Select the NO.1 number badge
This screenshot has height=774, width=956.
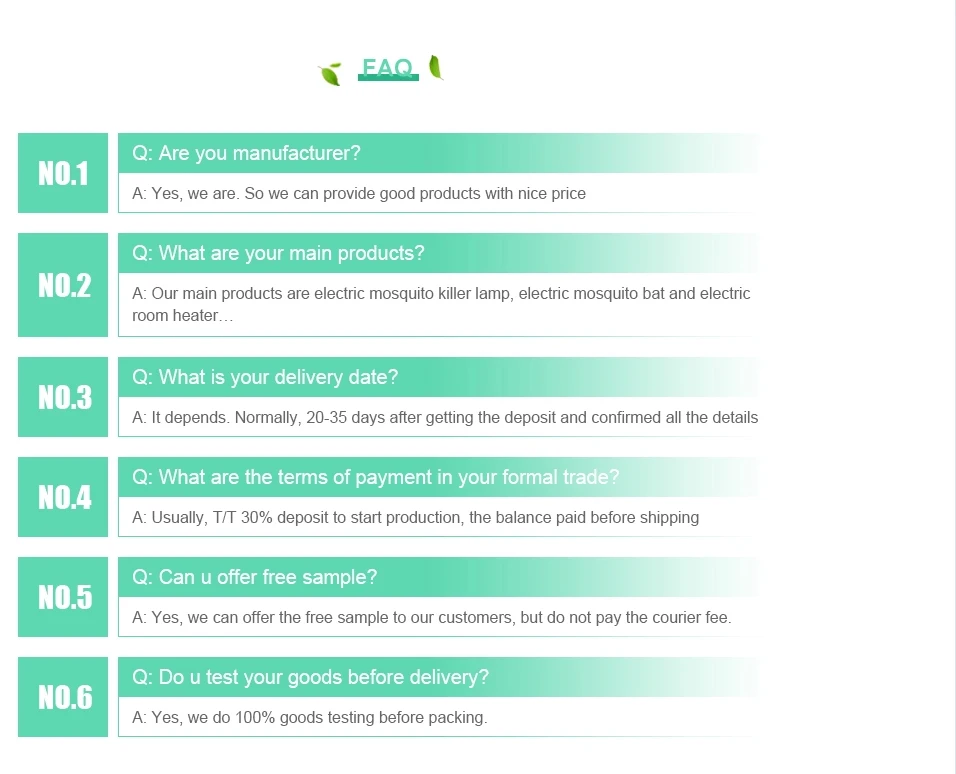click(63, 173)
